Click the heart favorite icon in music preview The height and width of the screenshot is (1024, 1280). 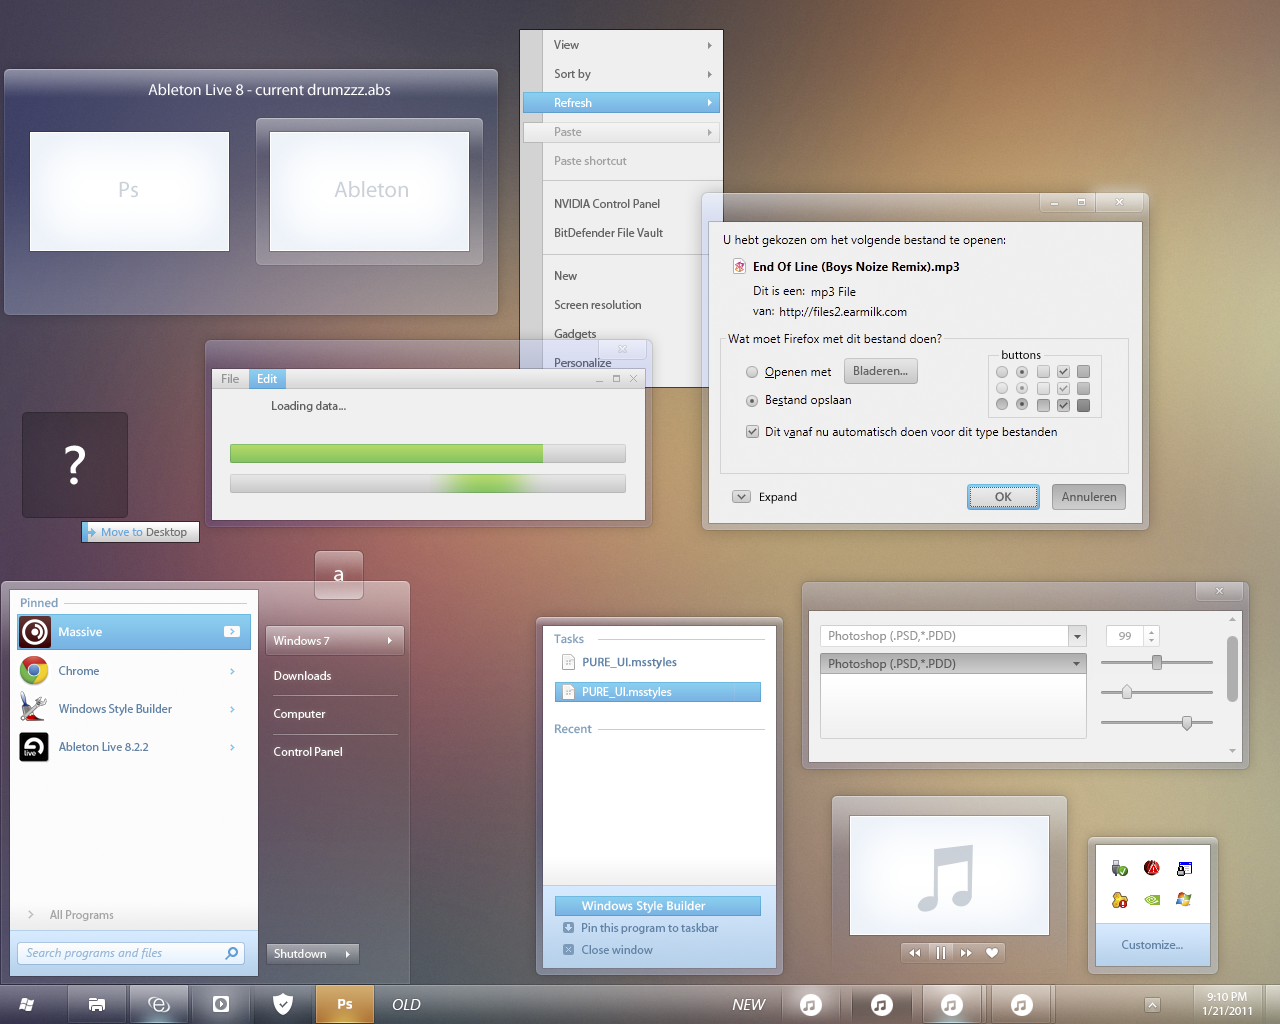click(992, 953)
